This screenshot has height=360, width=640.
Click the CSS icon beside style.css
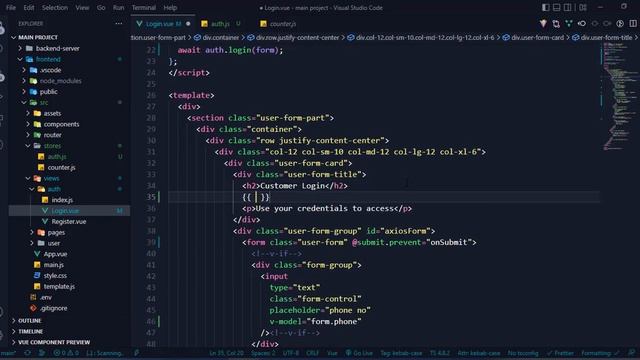tap(37, 276)
